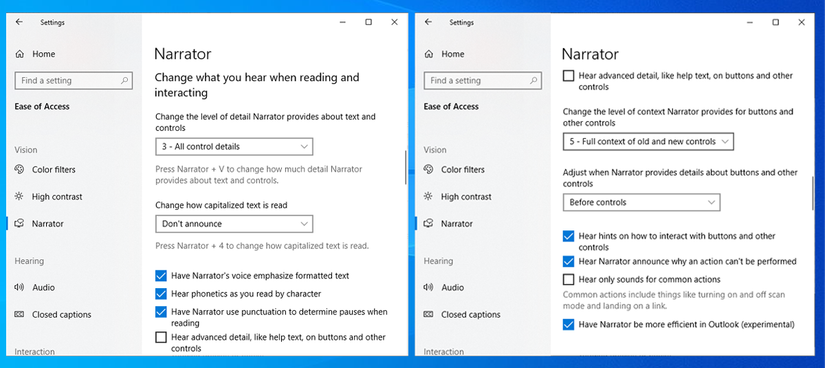Click 'Press Narrator + V' hint text
This screenshot has height=368, width=825.
click(259, 175)
